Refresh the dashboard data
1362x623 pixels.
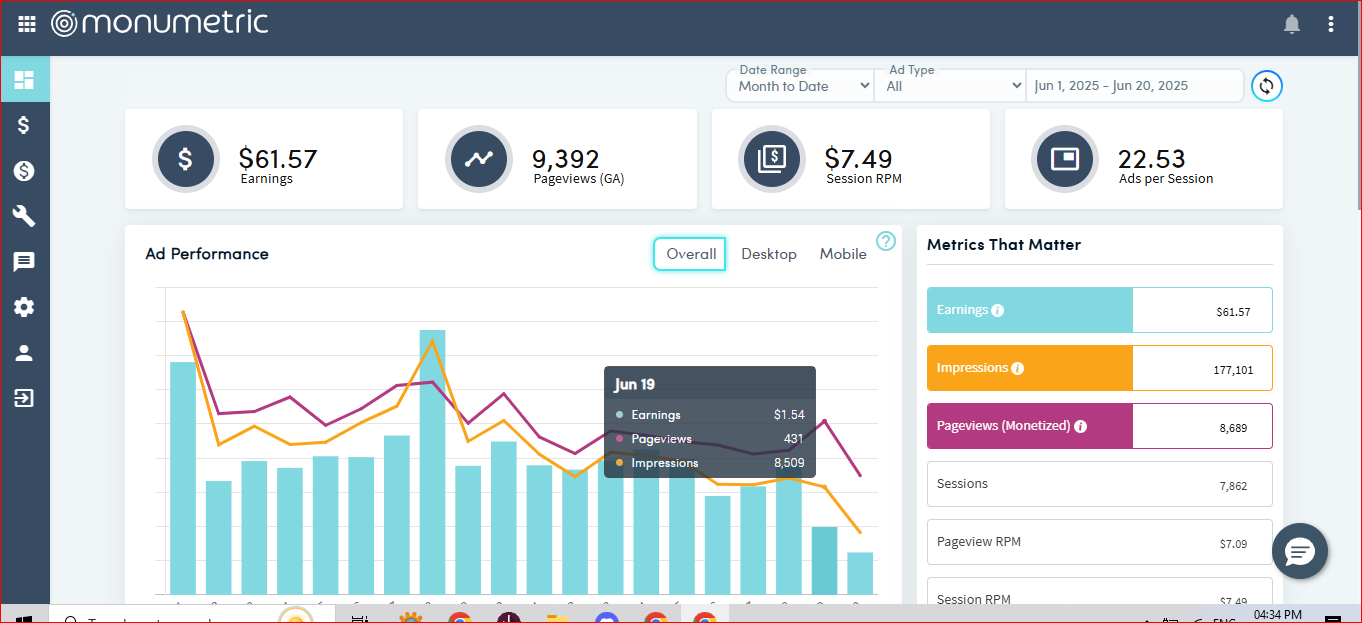coord(1267,86)
